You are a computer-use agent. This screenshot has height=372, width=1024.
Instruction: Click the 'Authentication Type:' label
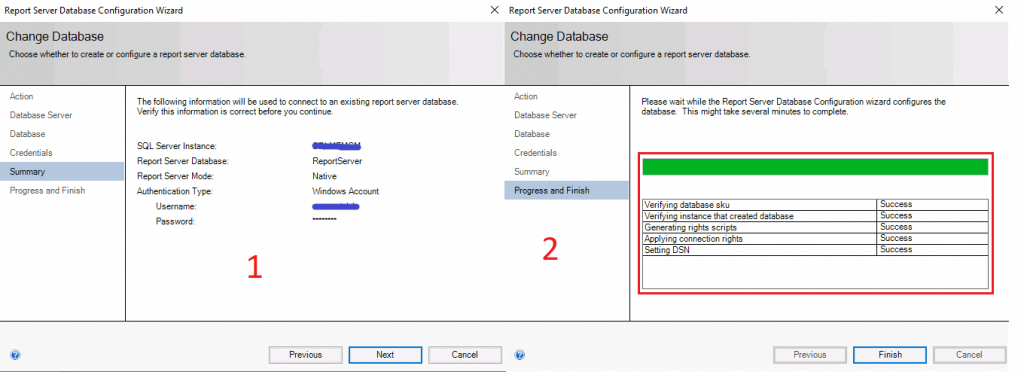pyautogui.click(x=175, y=191)
